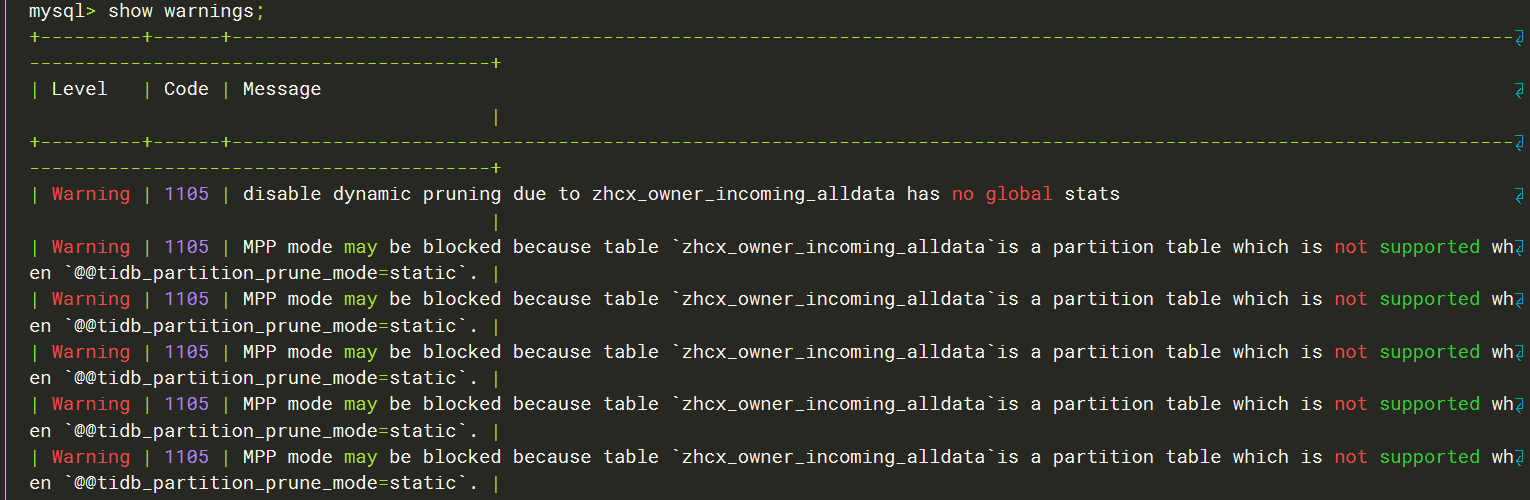The width and height of the screenshot is (1530, 500).
Task: Click "Warning" in the last table row
Action: click(90, 457)
